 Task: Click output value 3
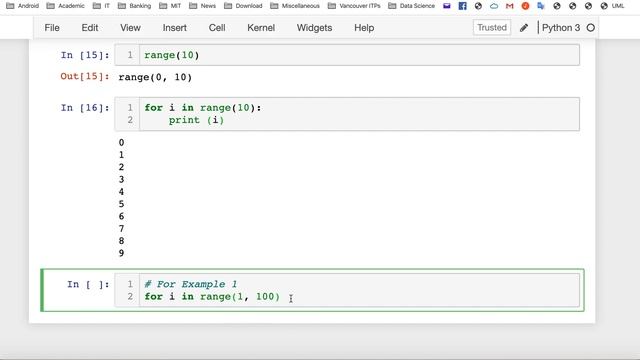pyautogui.click(x=121, y=179)
